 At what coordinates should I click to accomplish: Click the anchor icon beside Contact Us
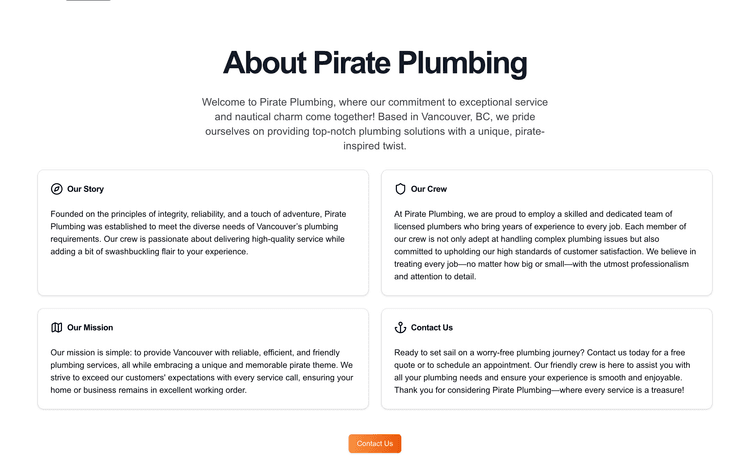(x=400, y=327)
